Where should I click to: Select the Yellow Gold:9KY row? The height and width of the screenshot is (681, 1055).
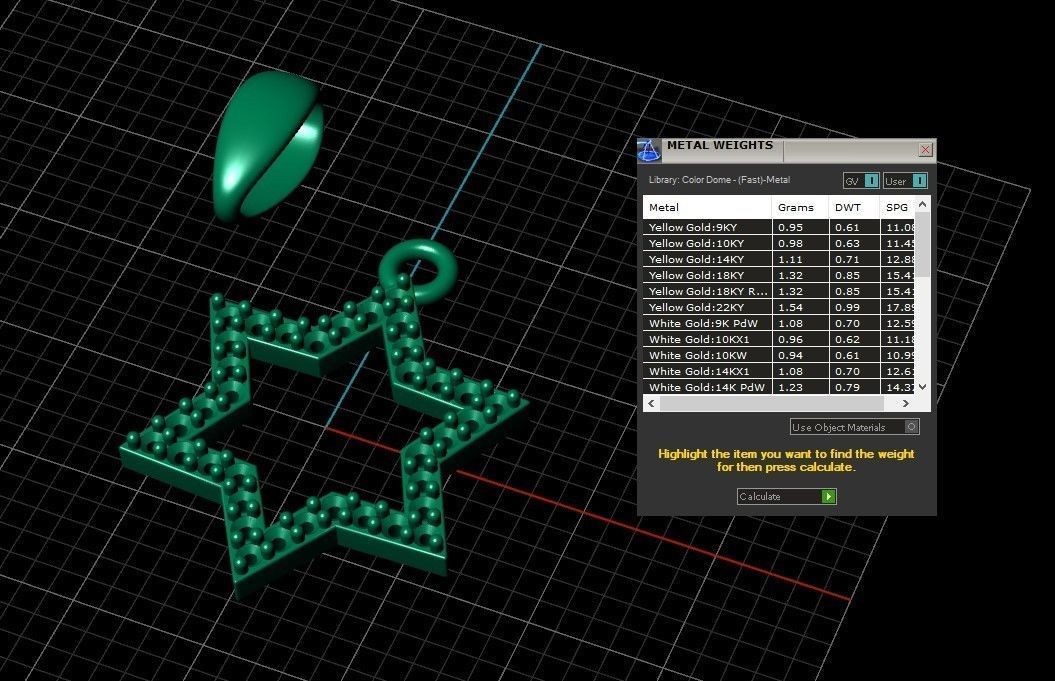pyautogui.click(x=779, y=227)
